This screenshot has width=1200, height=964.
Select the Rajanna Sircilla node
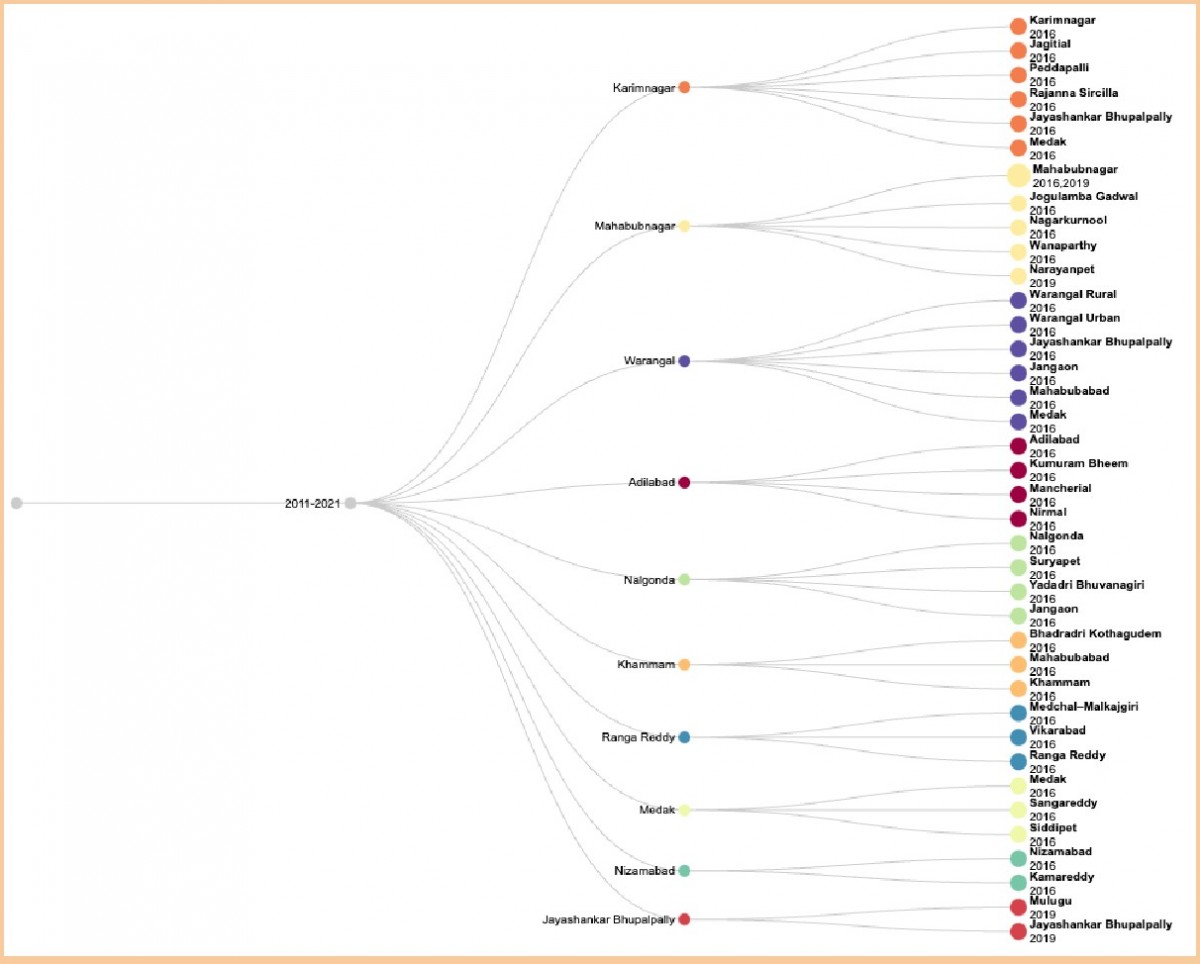point(1018,99)
